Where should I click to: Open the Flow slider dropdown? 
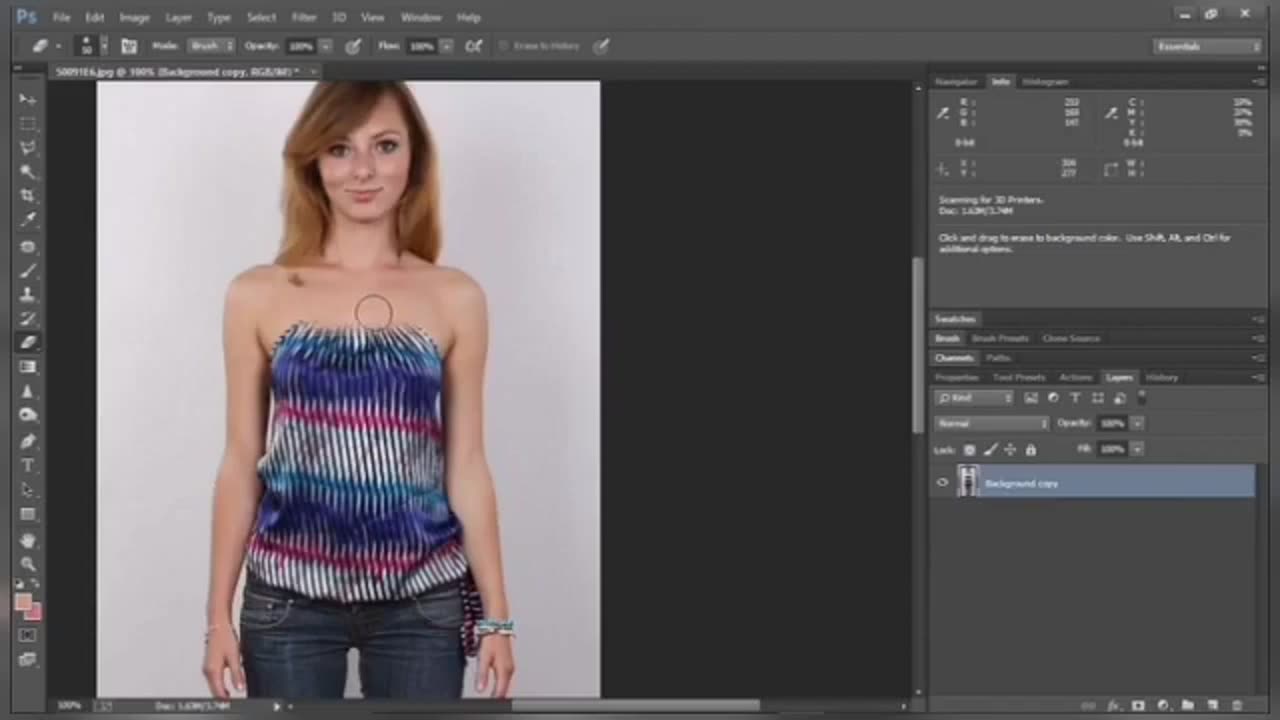click(446, 46)
